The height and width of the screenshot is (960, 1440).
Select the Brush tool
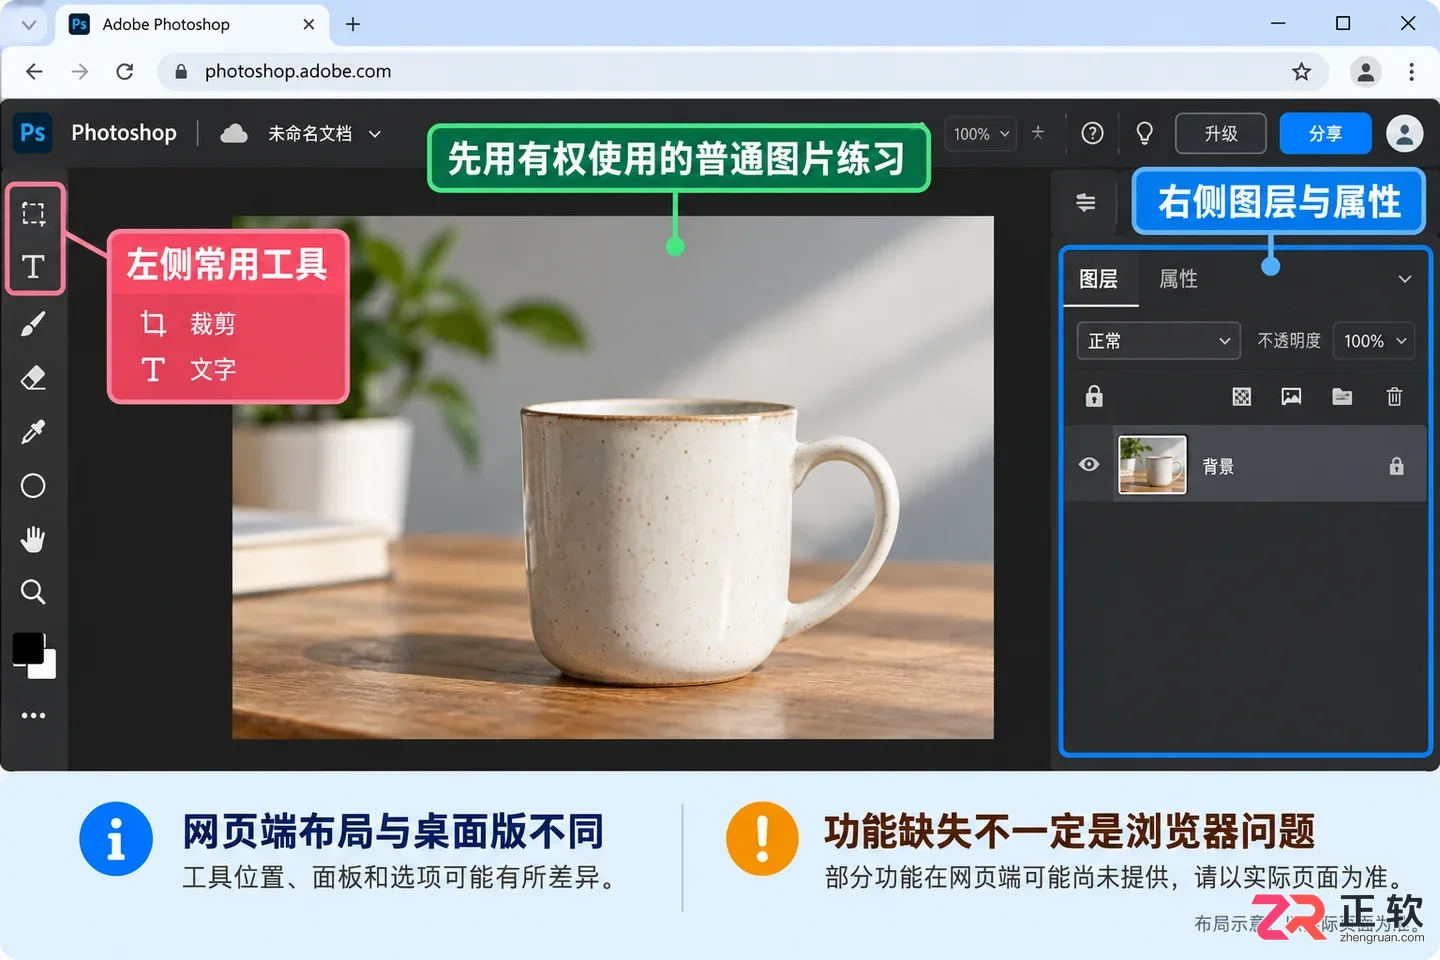click(33, 324)
